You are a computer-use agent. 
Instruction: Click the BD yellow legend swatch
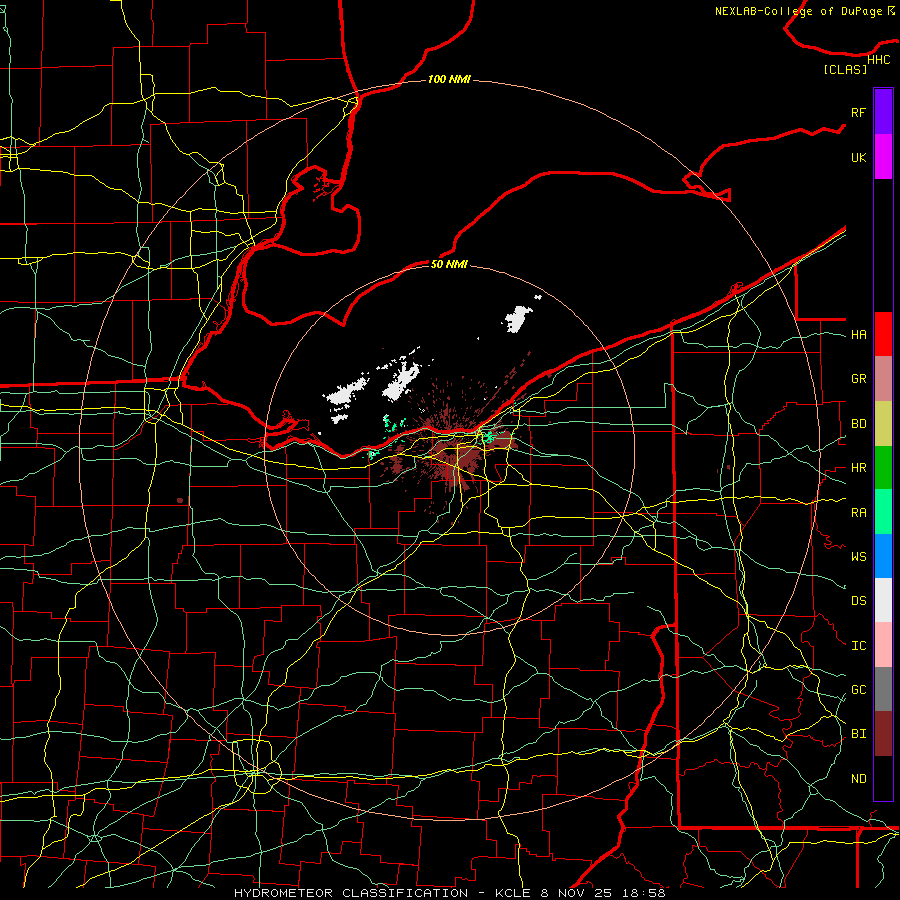pos(883,423)
